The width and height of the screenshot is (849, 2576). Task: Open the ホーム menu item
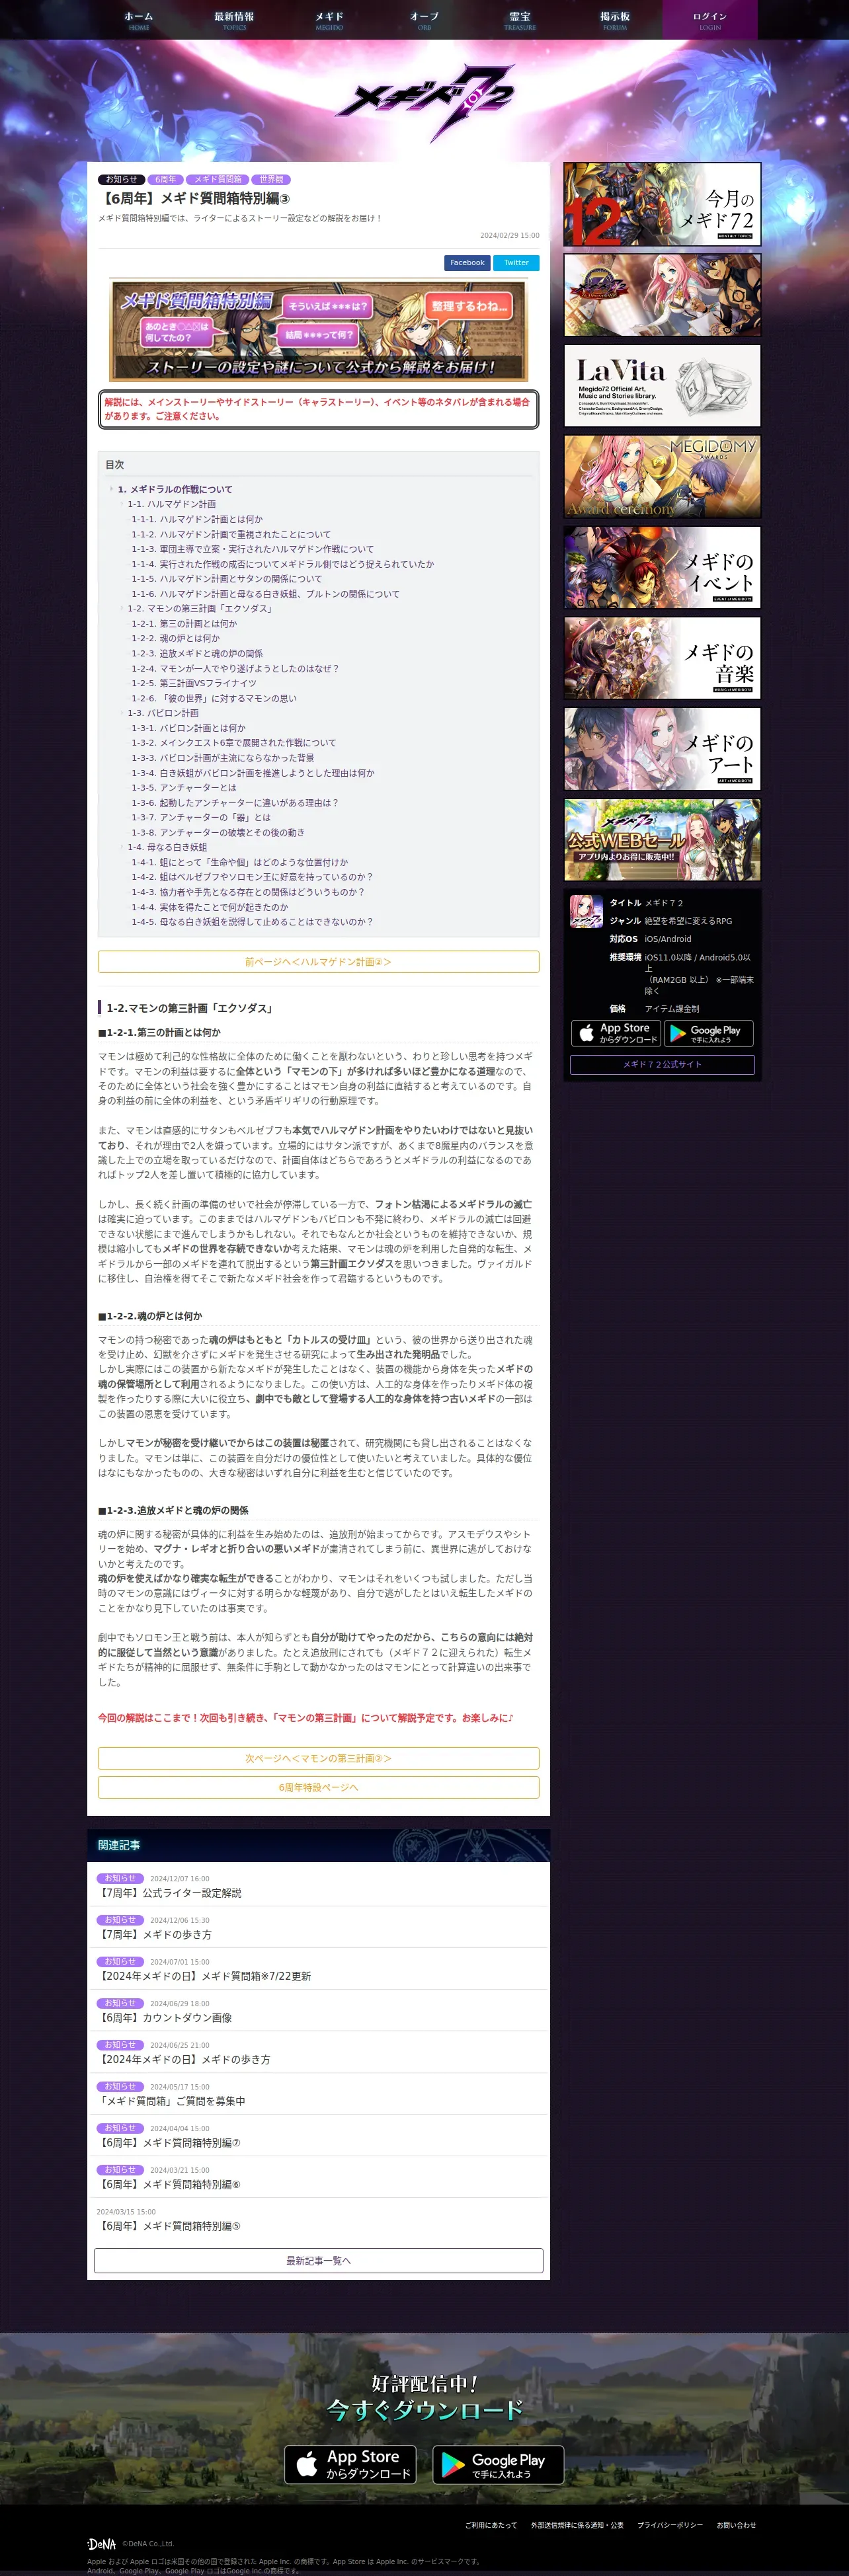pos(139,20)
